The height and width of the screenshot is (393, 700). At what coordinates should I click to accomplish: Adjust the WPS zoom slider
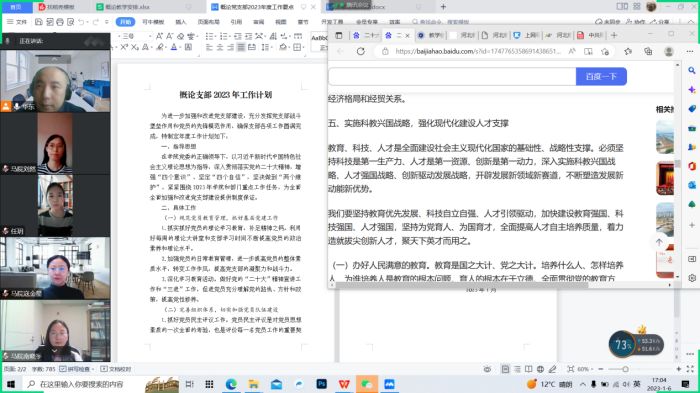point(625,369)
